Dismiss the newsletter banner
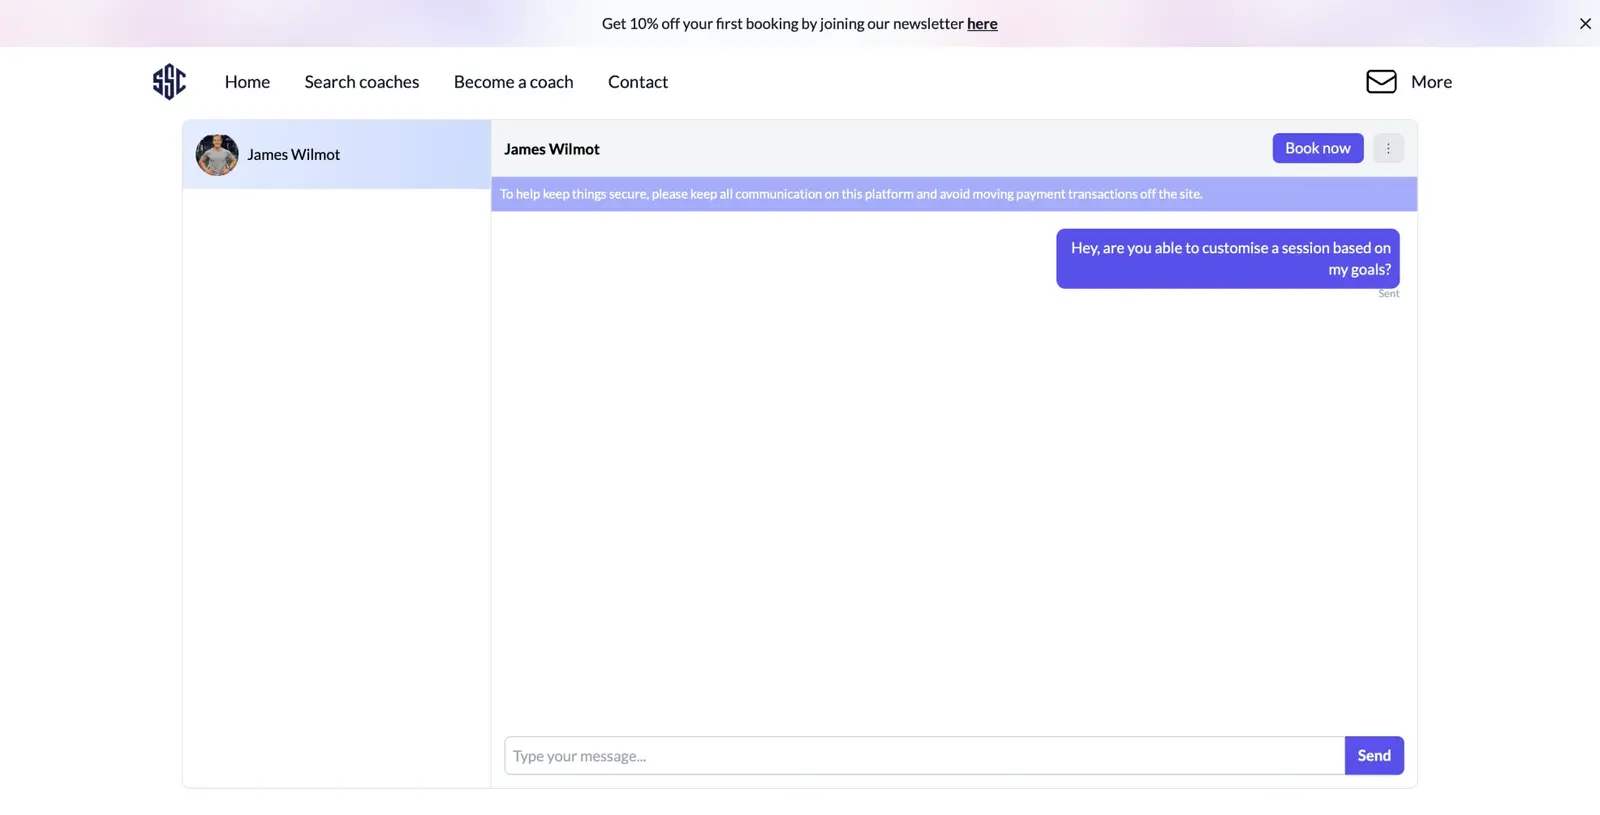Screen dimensions: 1600x815 pyautogui.click(x=1585, y=24)
